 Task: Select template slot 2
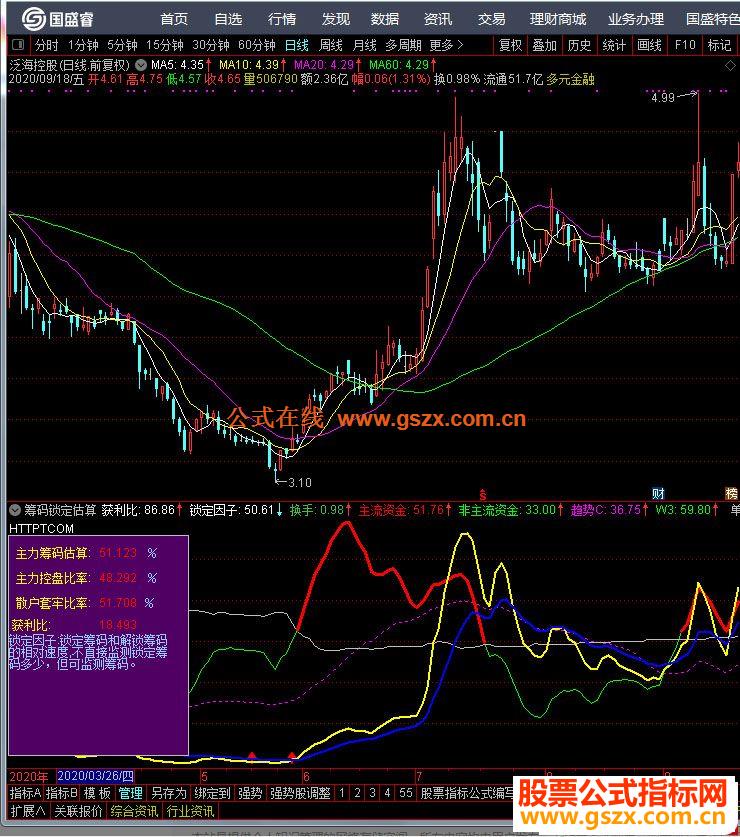pyautogui.click(x=357, y=793)
